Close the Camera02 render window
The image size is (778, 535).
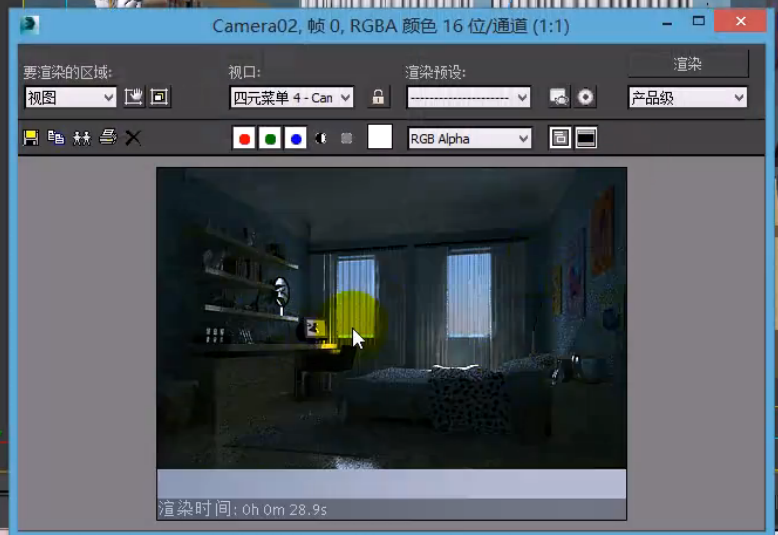tap(741, 21)
